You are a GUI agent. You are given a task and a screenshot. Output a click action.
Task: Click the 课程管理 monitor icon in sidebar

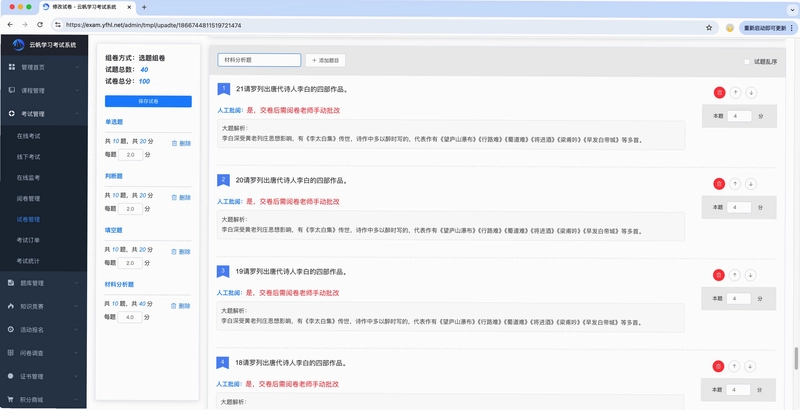click(x=11, y=90)
